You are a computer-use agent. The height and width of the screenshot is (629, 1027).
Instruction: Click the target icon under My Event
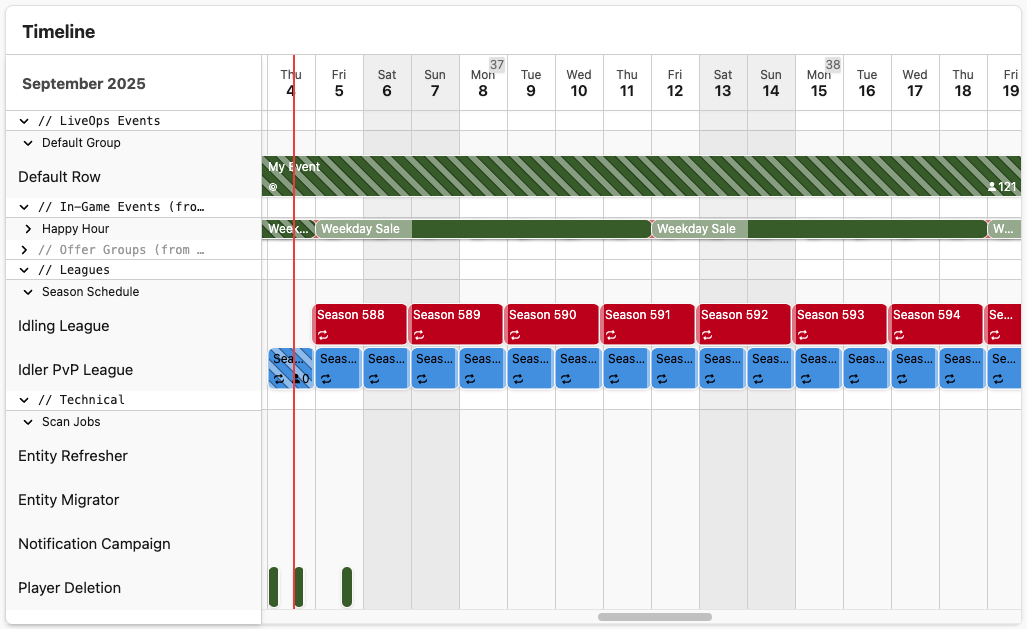[273, 187]
